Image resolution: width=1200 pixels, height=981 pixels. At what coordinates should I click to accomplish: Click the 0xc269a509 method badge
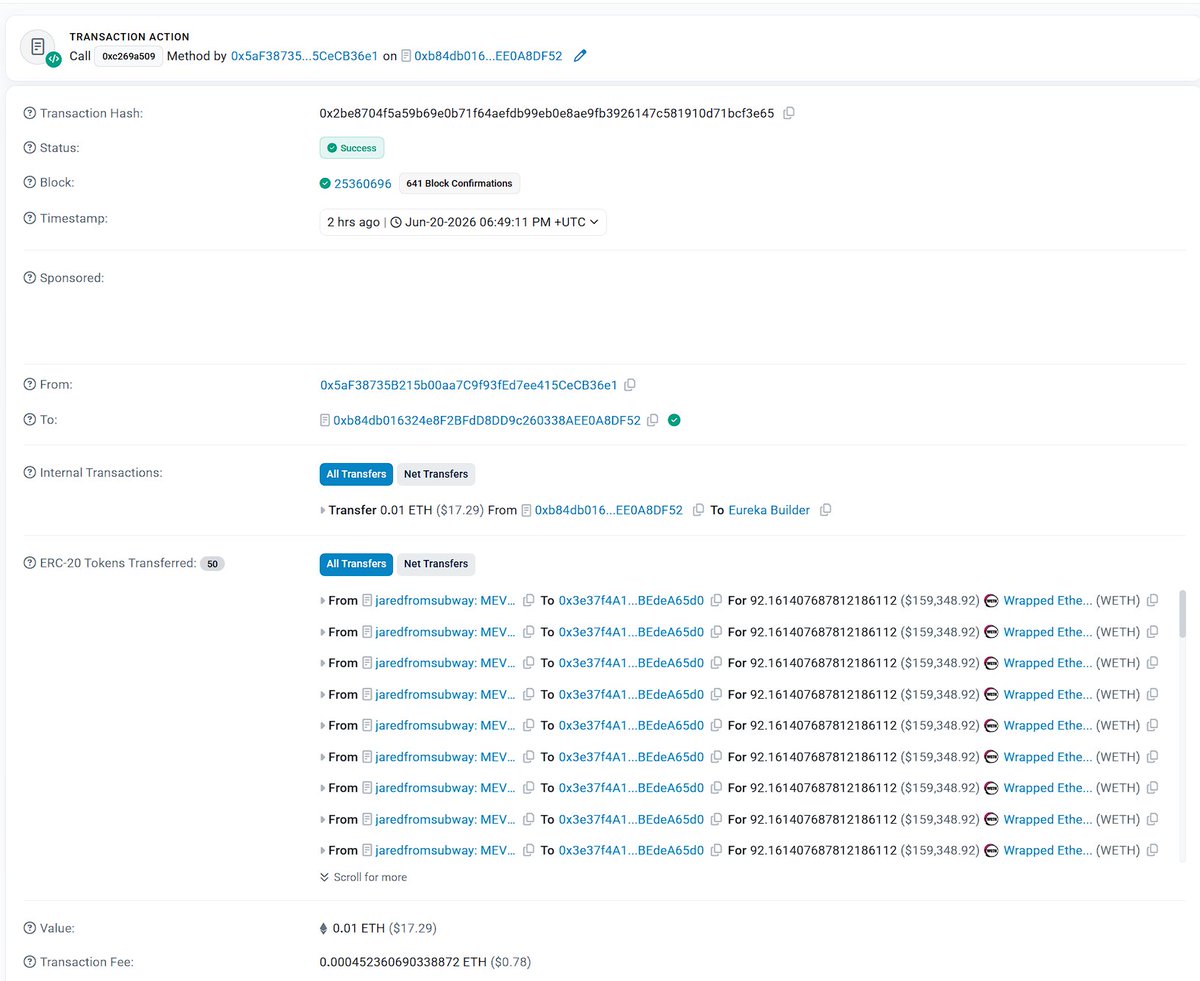(x=129, y=56)
